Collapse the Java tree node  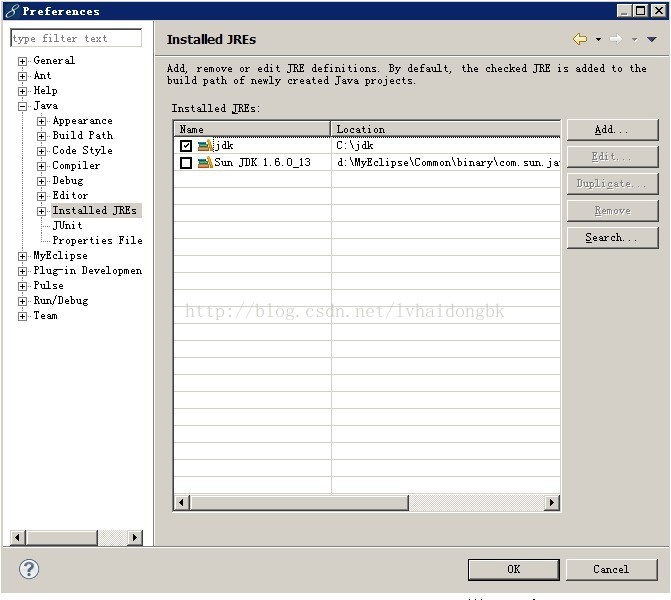[22, 106]
